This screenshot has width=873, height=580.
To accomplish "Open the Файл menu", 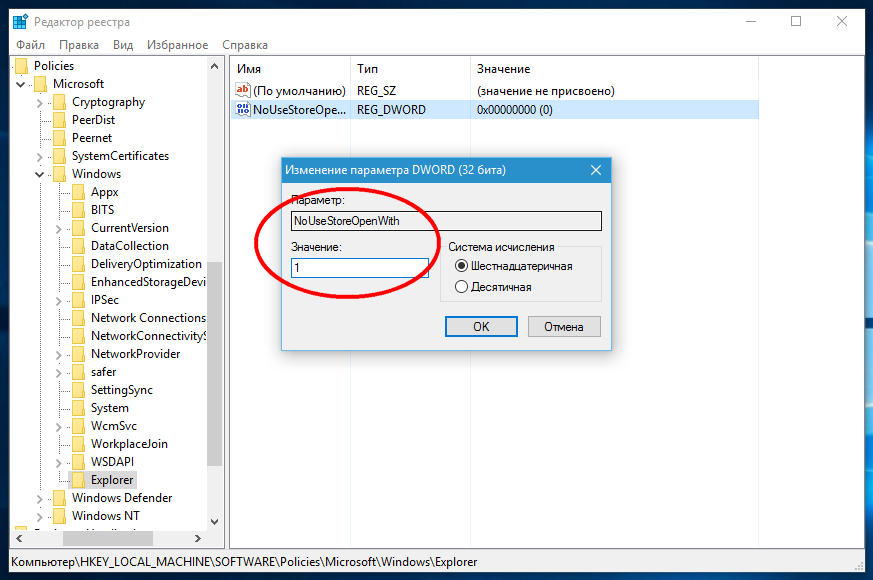I will 30,45.
